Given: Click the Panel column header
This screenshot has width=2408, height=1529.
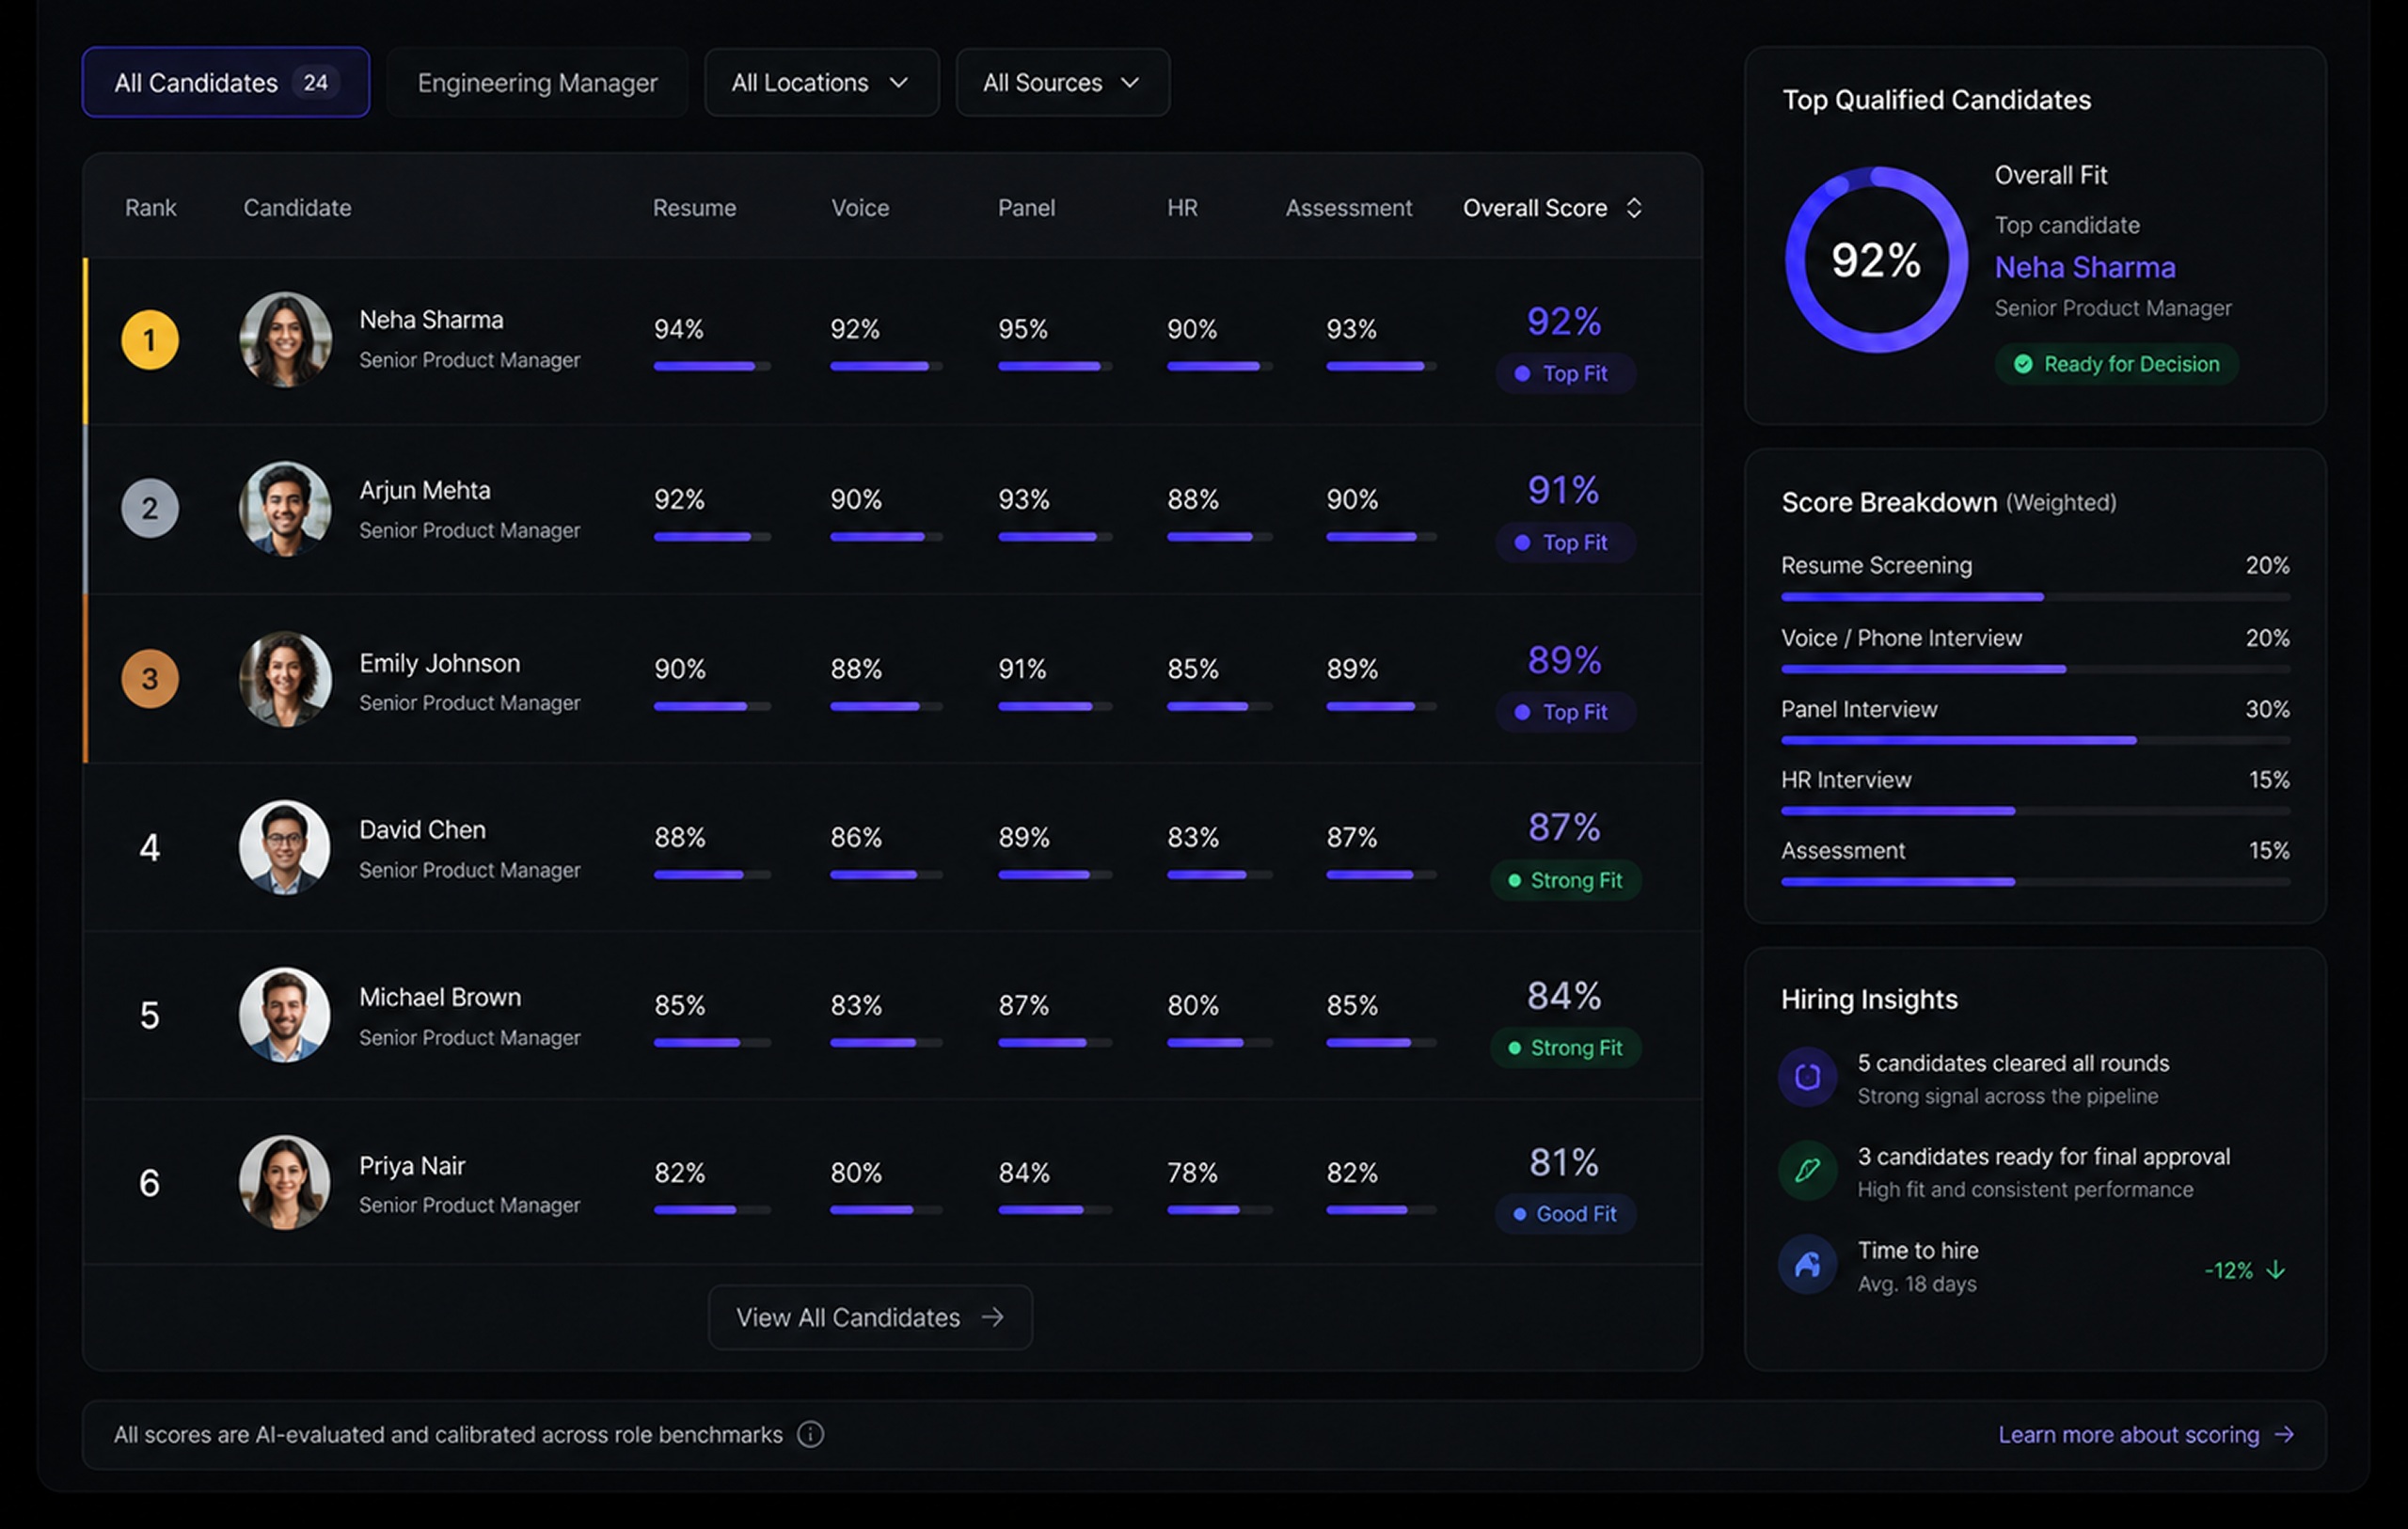Looking at the screenshot, I should pyautogui.click(x=1026, y=208).
